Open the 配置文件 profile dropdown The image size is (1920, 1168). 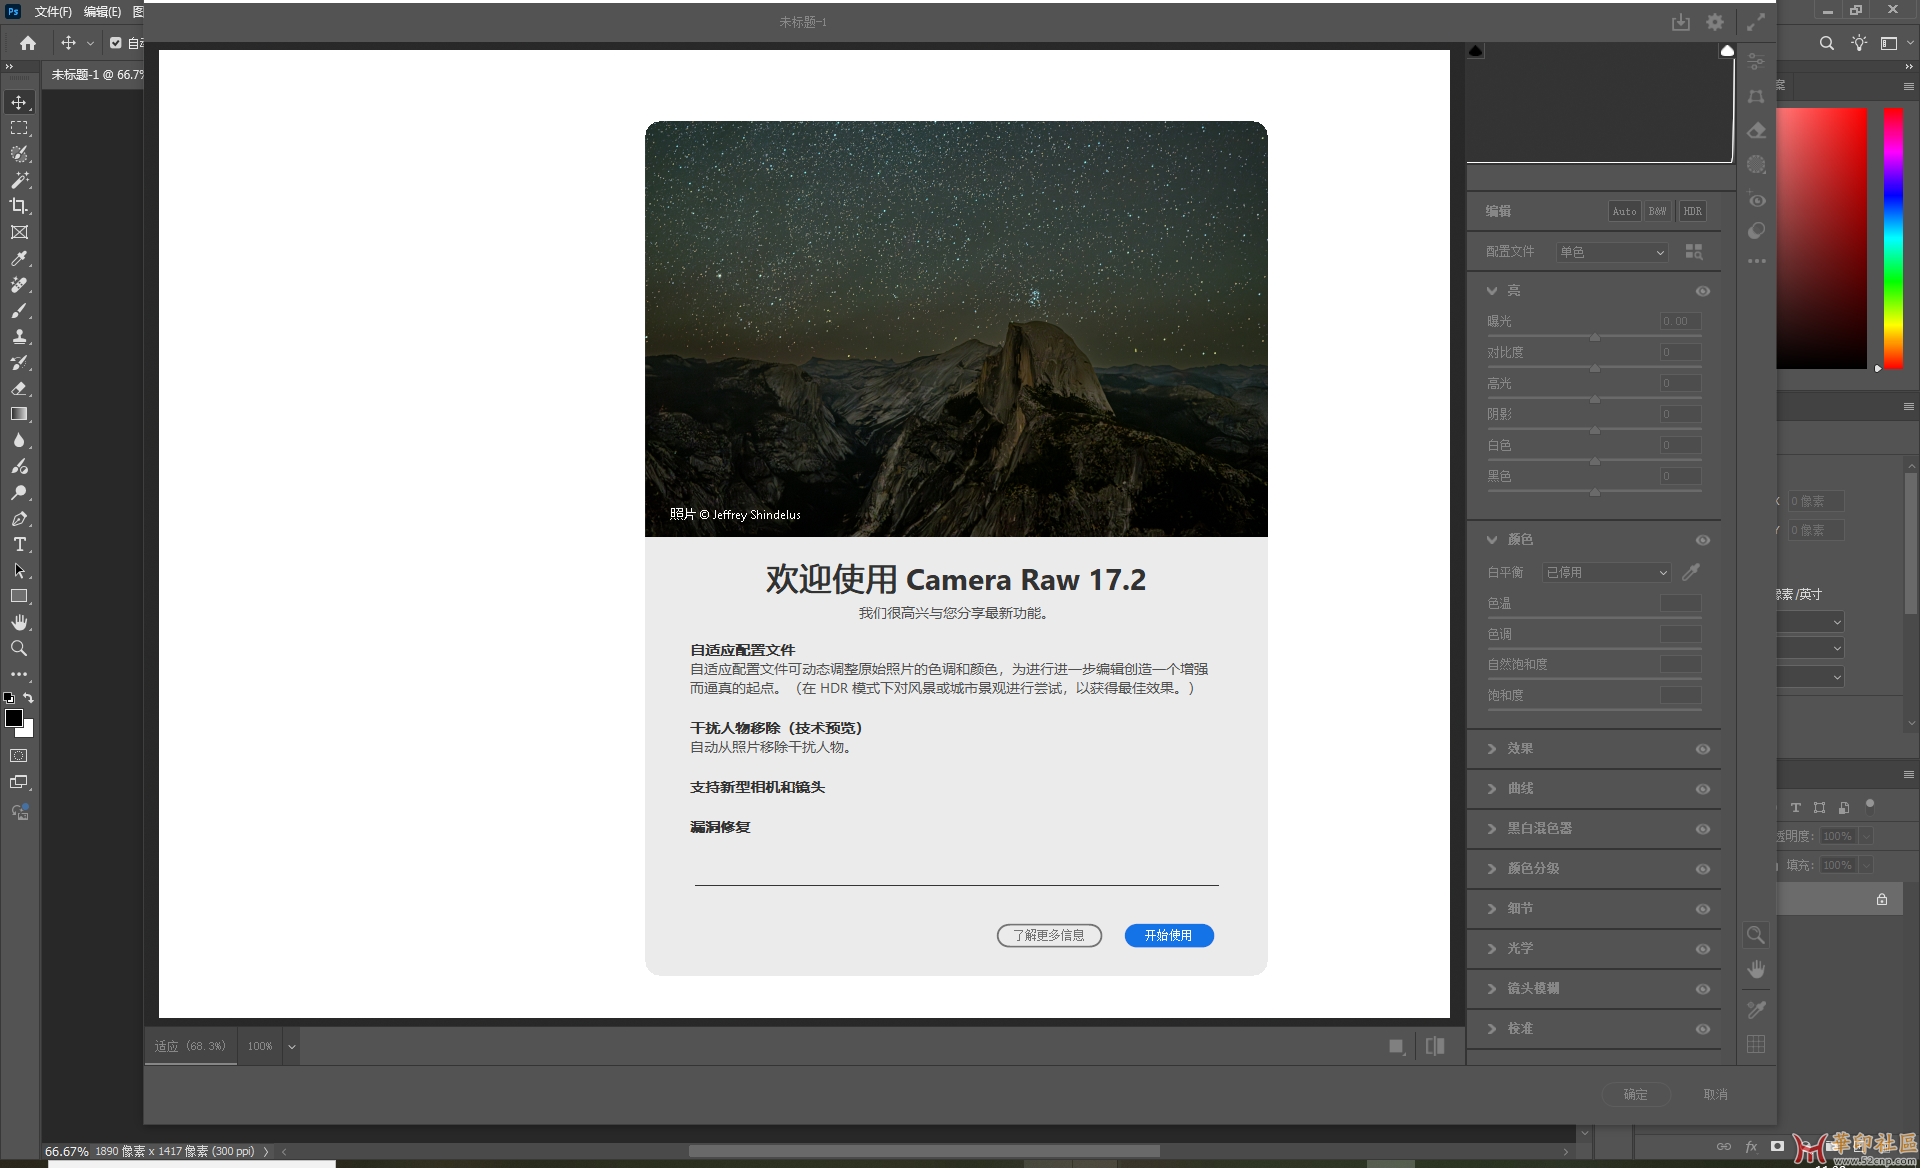pos(1612,252)
